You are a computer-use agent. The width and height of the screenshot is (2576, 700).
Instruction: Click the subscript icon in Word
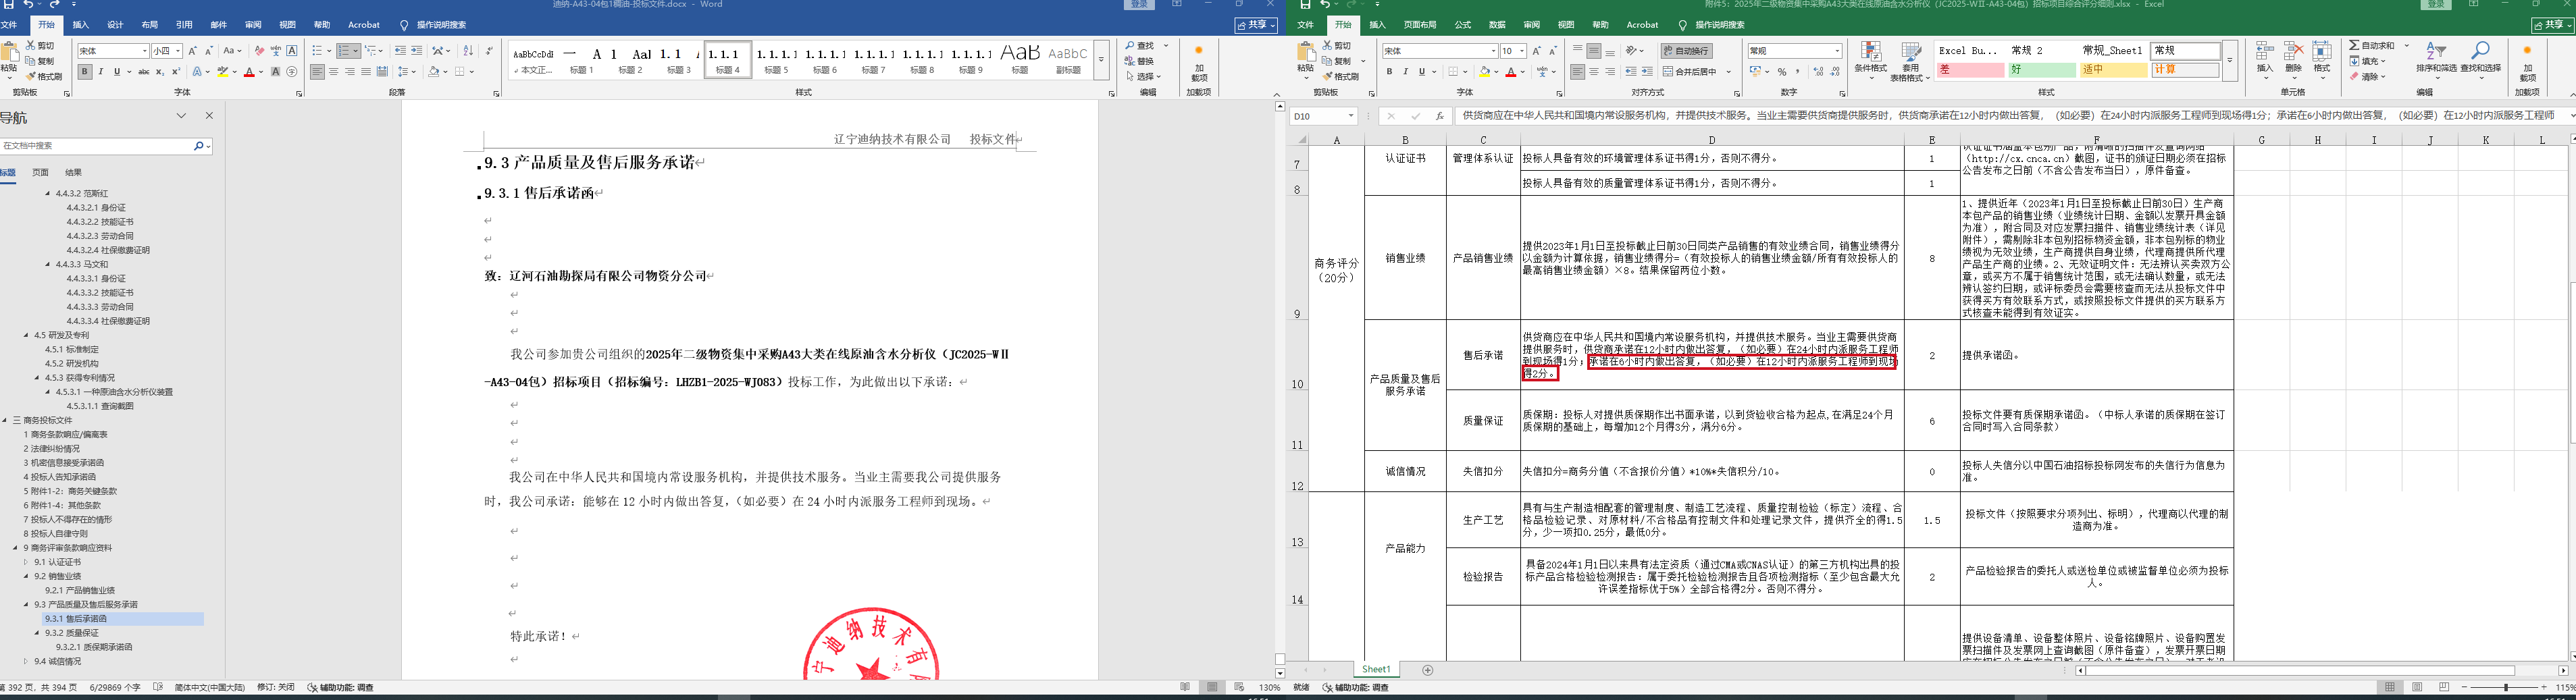pyautogui.click(x=160, y=72)
